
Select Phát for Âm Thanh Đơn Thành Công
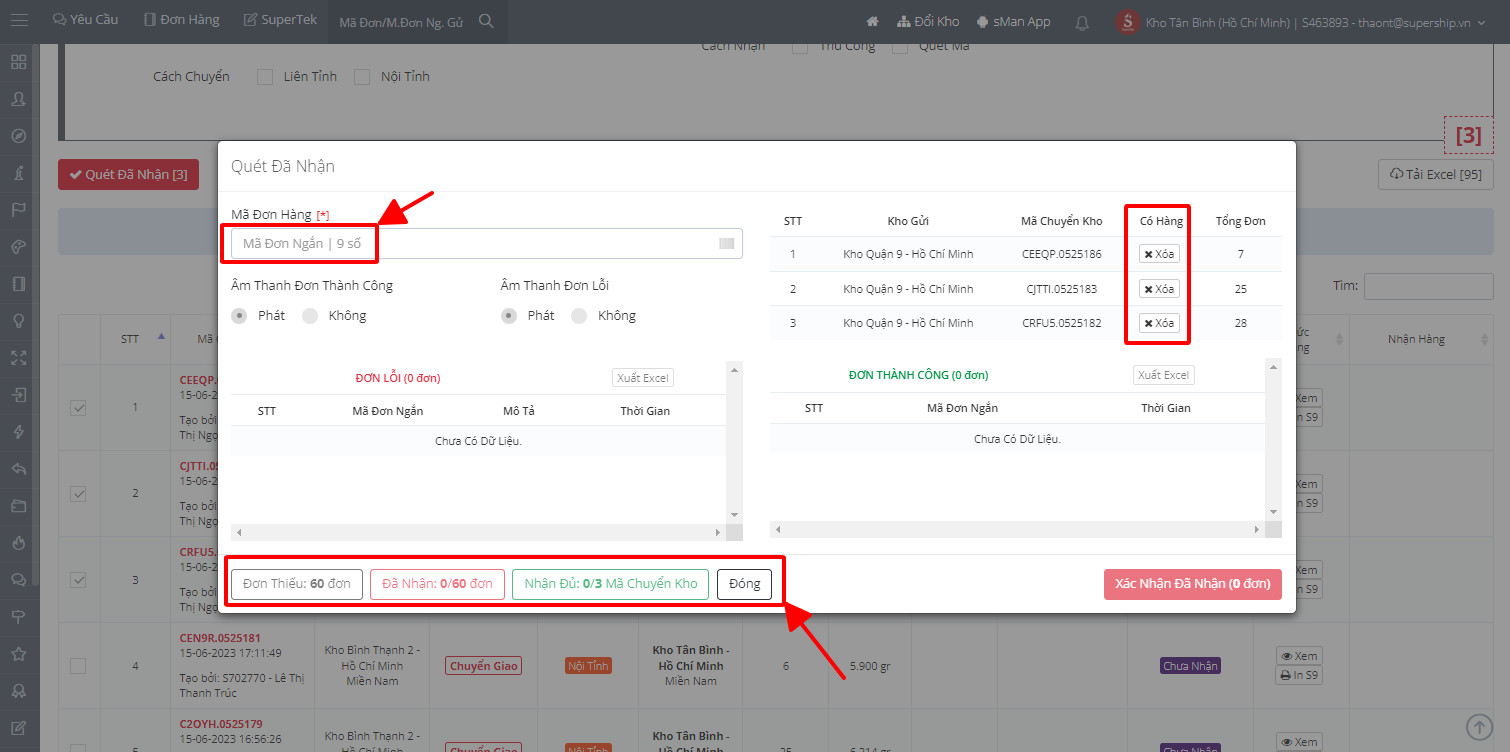click(x=240, y=316)
